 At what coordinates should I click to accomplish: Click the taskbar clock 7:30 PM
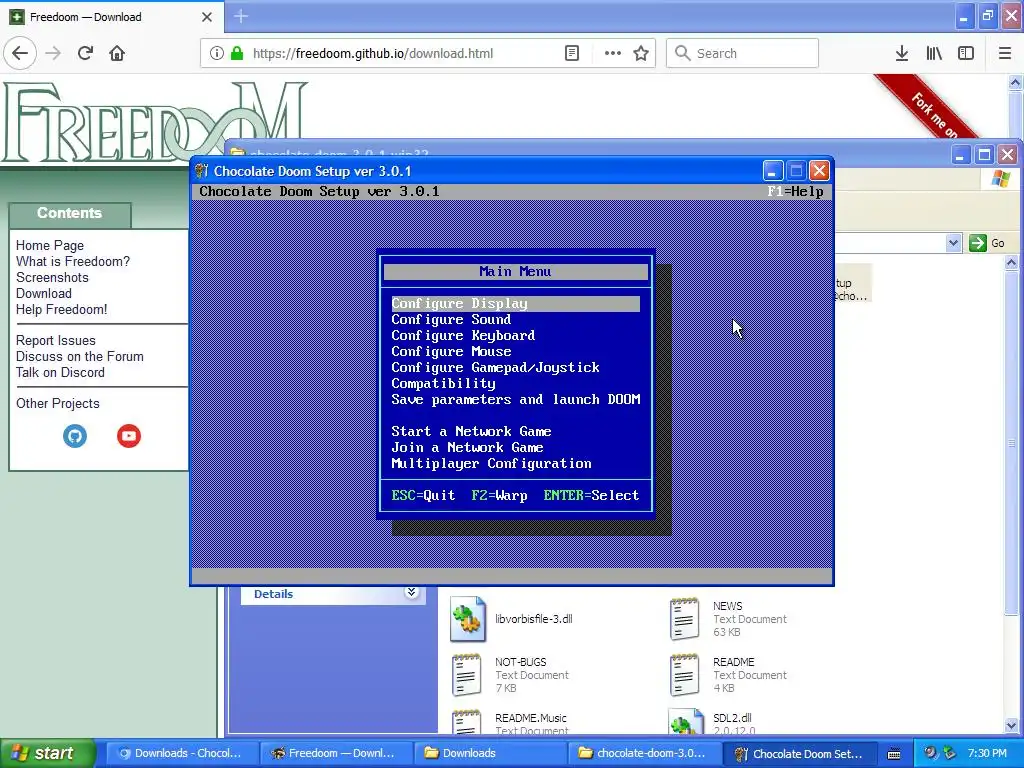[987, 753]
